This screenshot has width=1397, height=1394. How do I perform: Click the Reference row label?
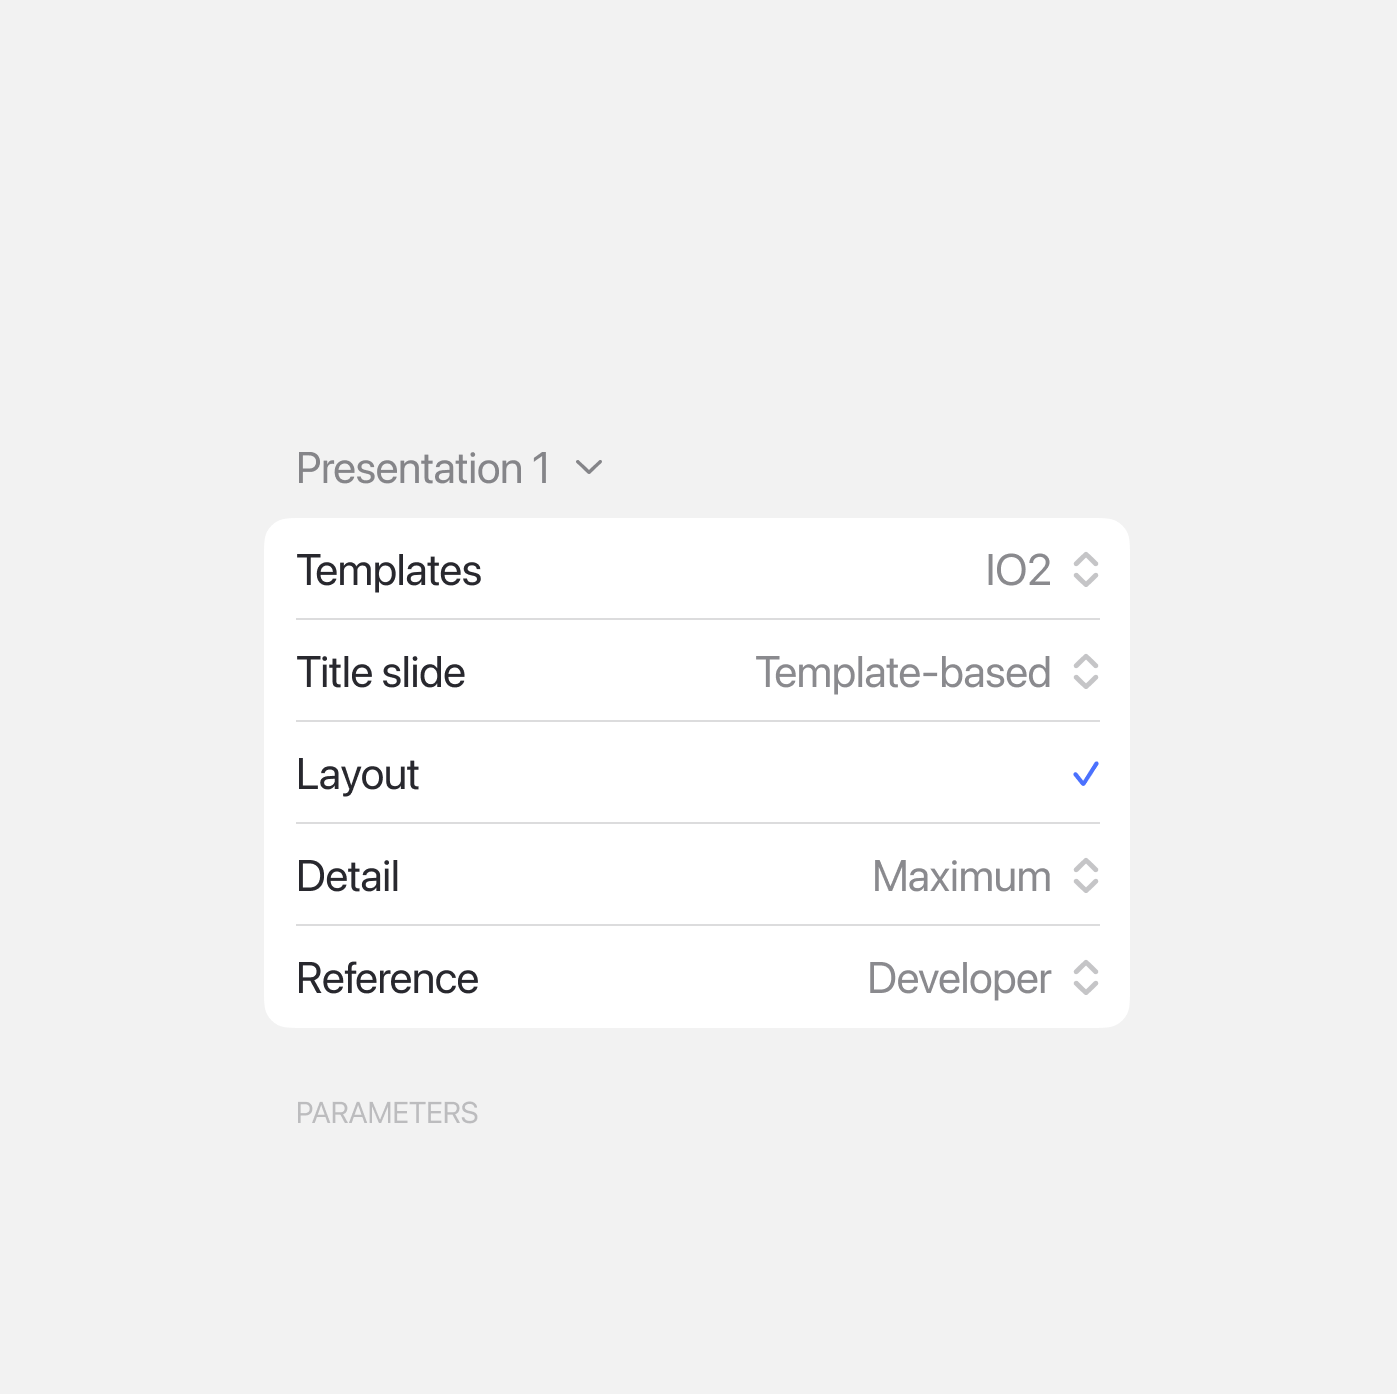[x=388, y=979]
